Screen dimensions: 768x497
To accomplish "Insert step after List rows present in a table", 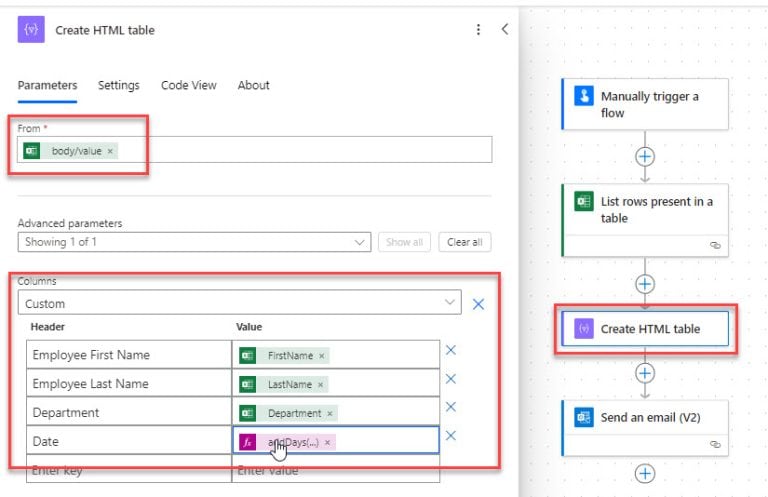I will coord(645,284).
